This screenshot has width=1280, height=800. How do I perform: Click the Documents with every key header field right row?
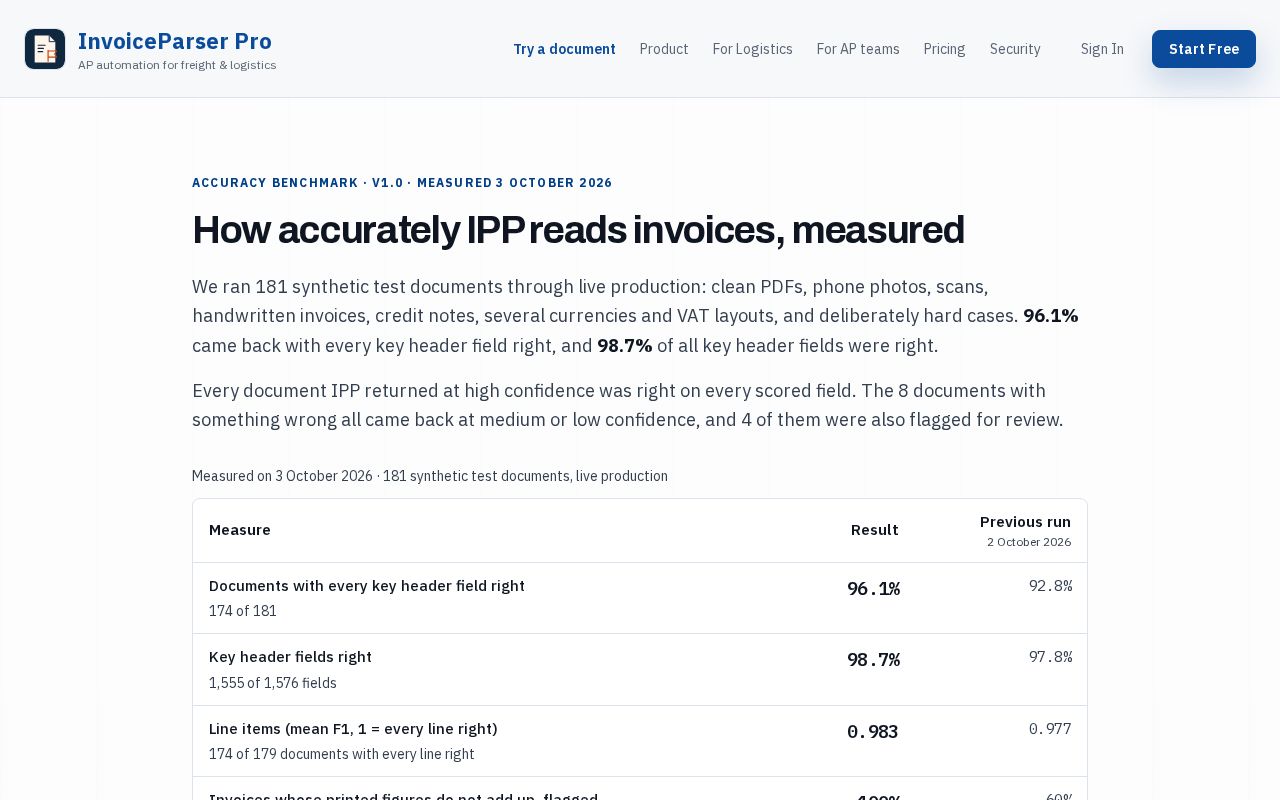tap(640, 598)
